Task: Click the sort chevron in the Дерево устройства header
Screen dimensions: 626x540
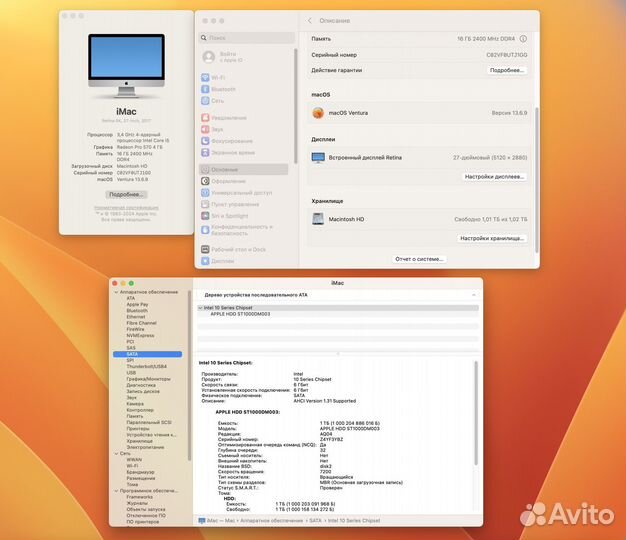Action: click(473, 295)
